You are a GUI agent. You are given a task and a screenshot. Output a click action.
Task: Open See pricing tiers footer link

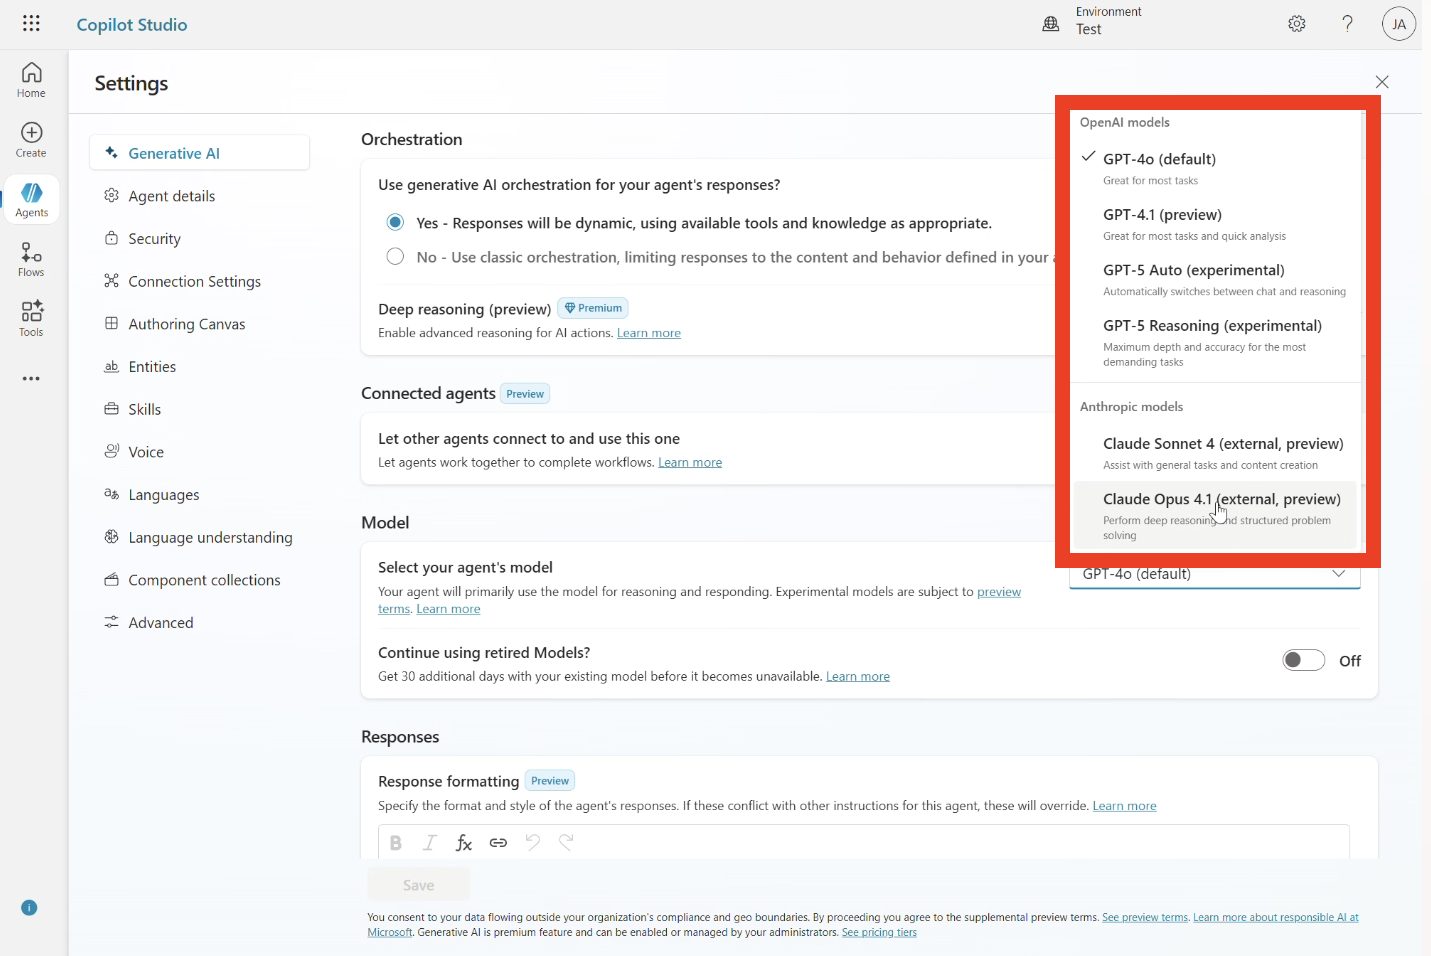click(879, 932)
